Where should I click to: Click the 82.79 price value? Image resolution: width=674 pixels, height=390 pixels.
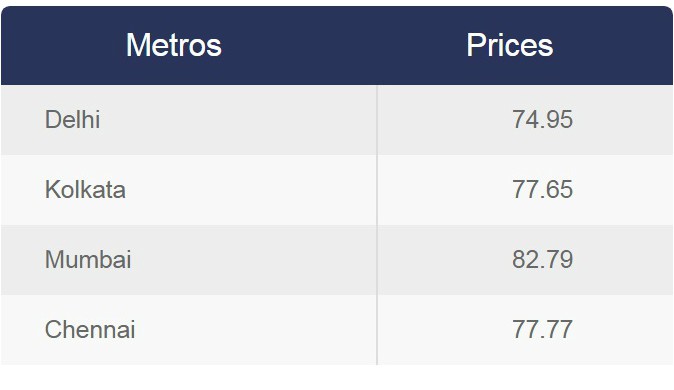(542, 260)
